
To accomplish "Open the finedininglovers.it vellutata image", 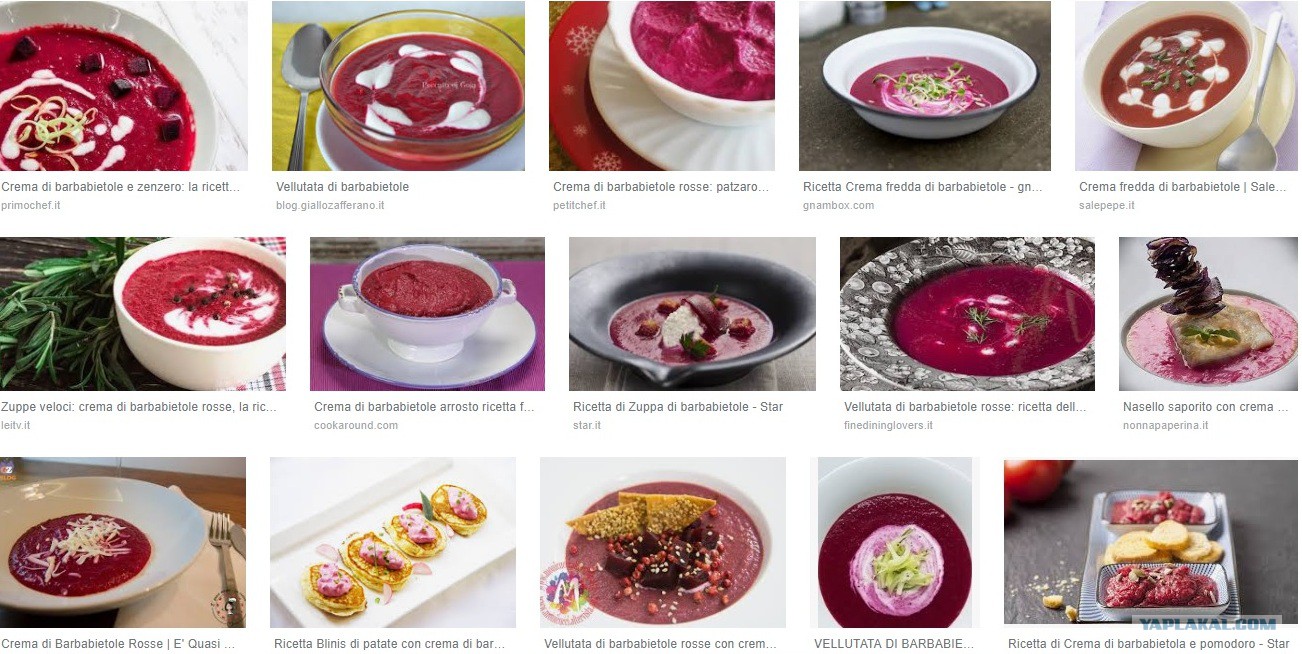I will (x=967, y=314).
